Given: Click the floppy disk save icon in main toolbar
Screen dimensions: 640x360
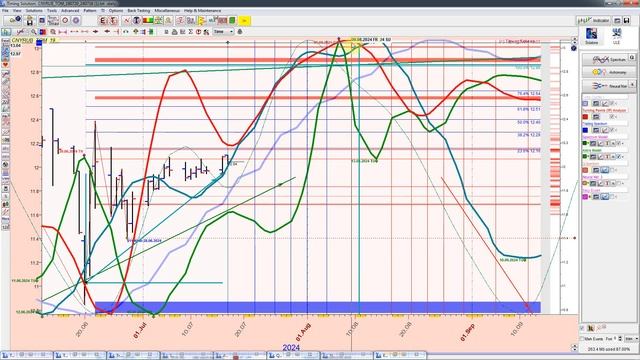Looking at the screenshot, I should (x=29, y=20).
